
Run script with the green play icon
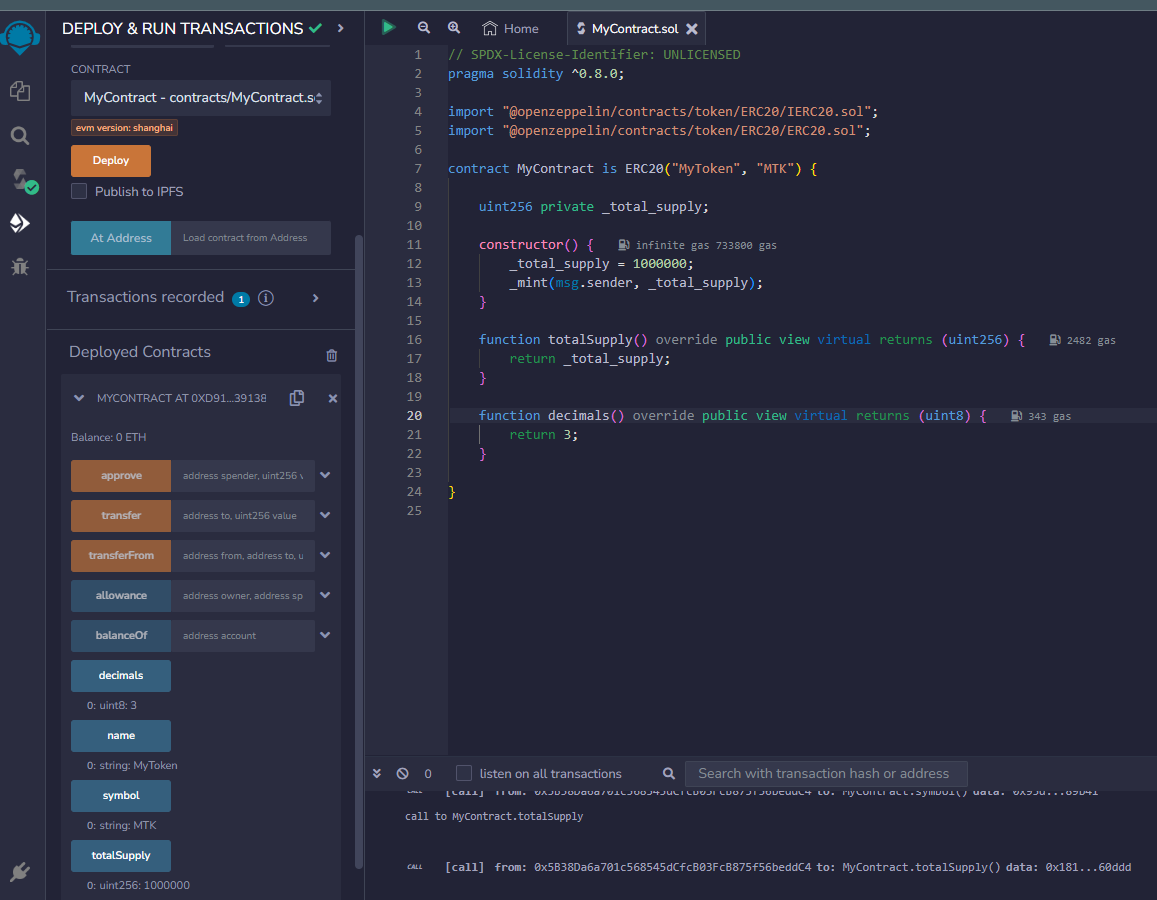point(389,27)
